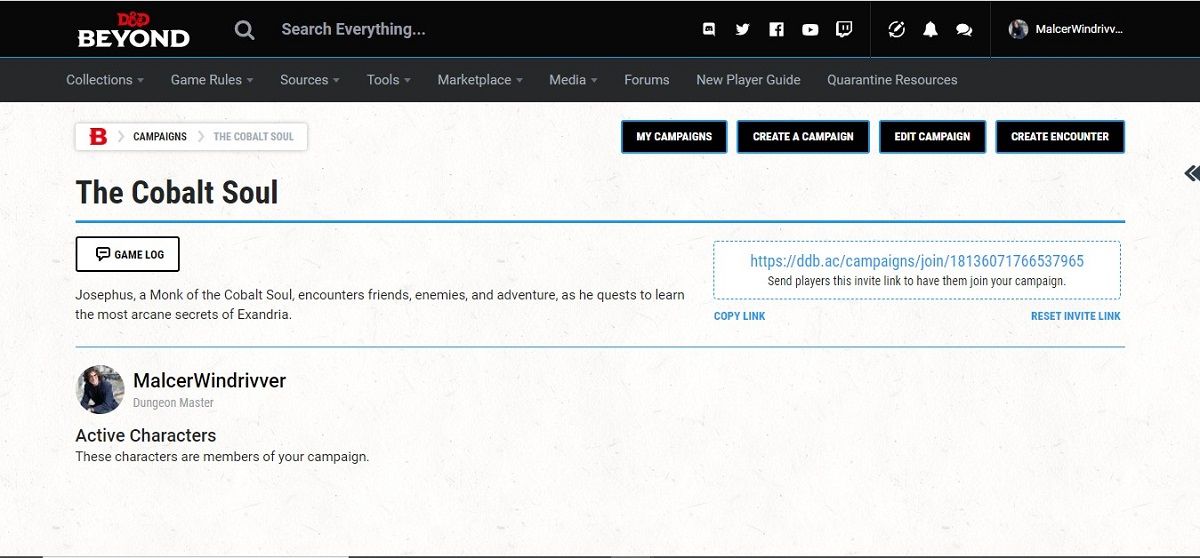Expand the Collections menu
The height and width of the screenshot is (558, 1200).
pos(105,80)
